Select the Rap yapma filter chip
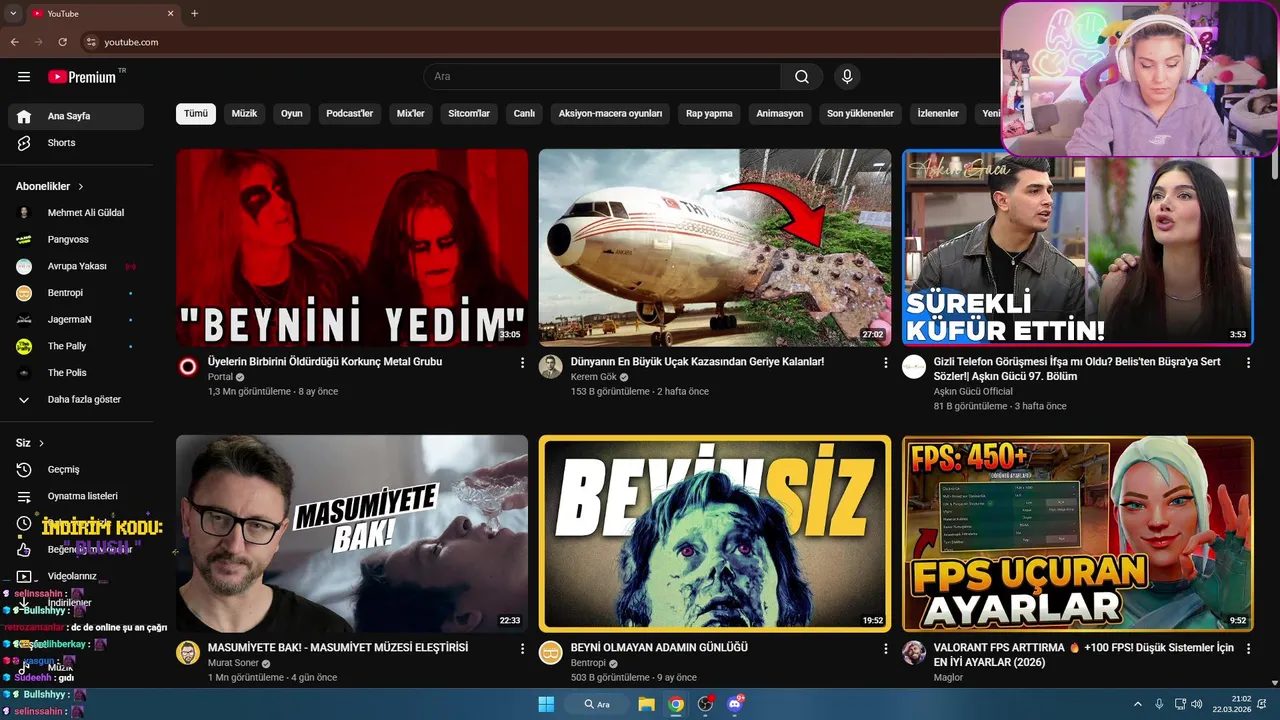The width and height of the screenshot is (1280, 720). coord(709,114)
